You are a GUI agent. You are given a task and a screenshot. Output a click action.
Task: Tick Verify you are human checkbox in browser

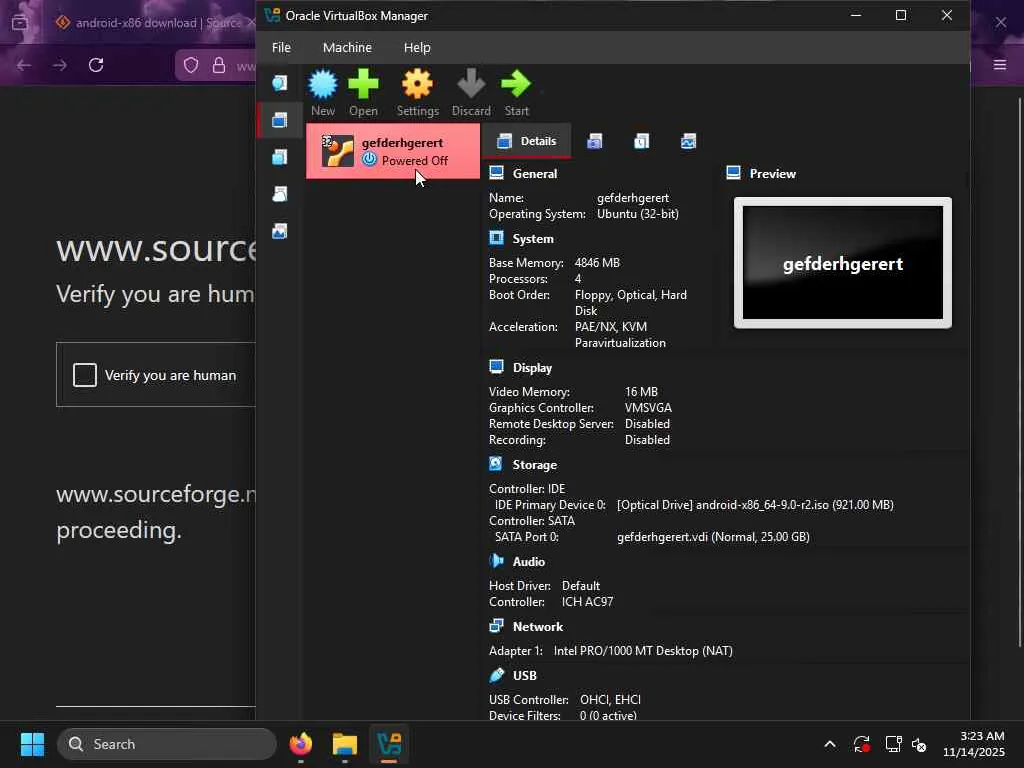click(85, 376)
